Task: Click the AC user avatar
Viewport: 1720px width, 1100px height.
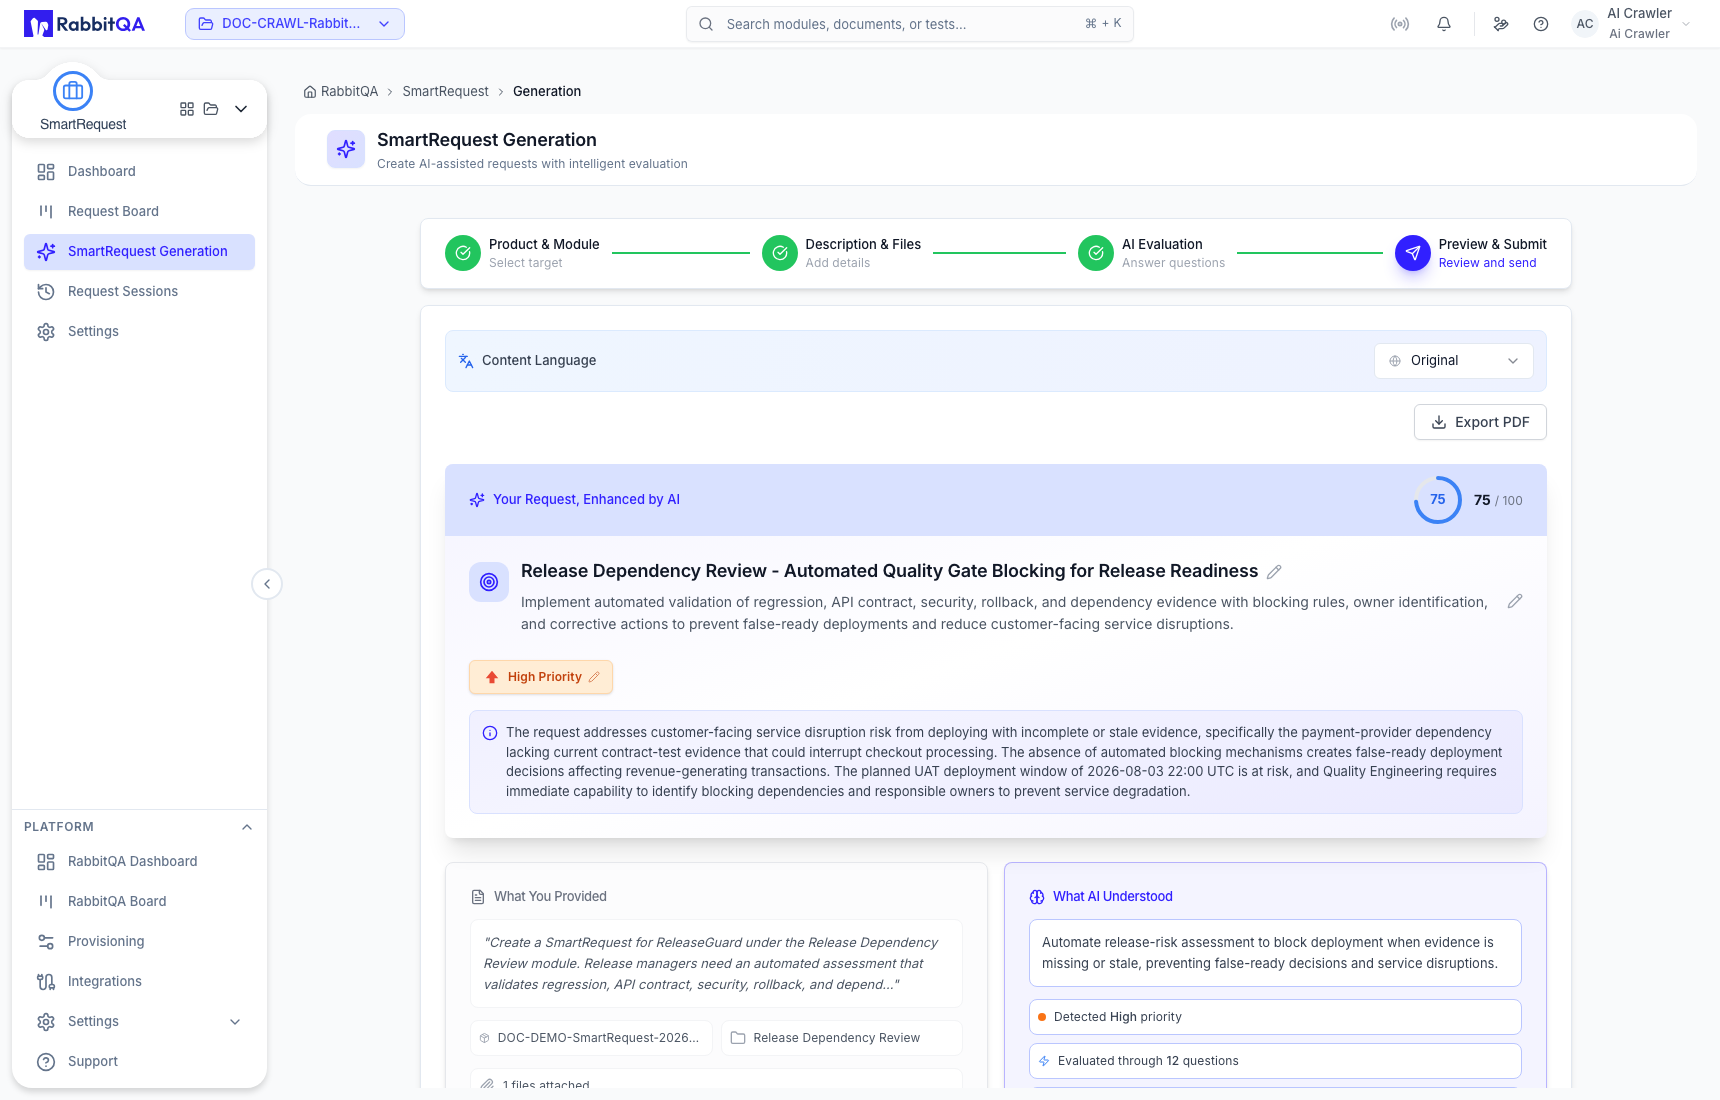Action: [x=1585, y=24]
